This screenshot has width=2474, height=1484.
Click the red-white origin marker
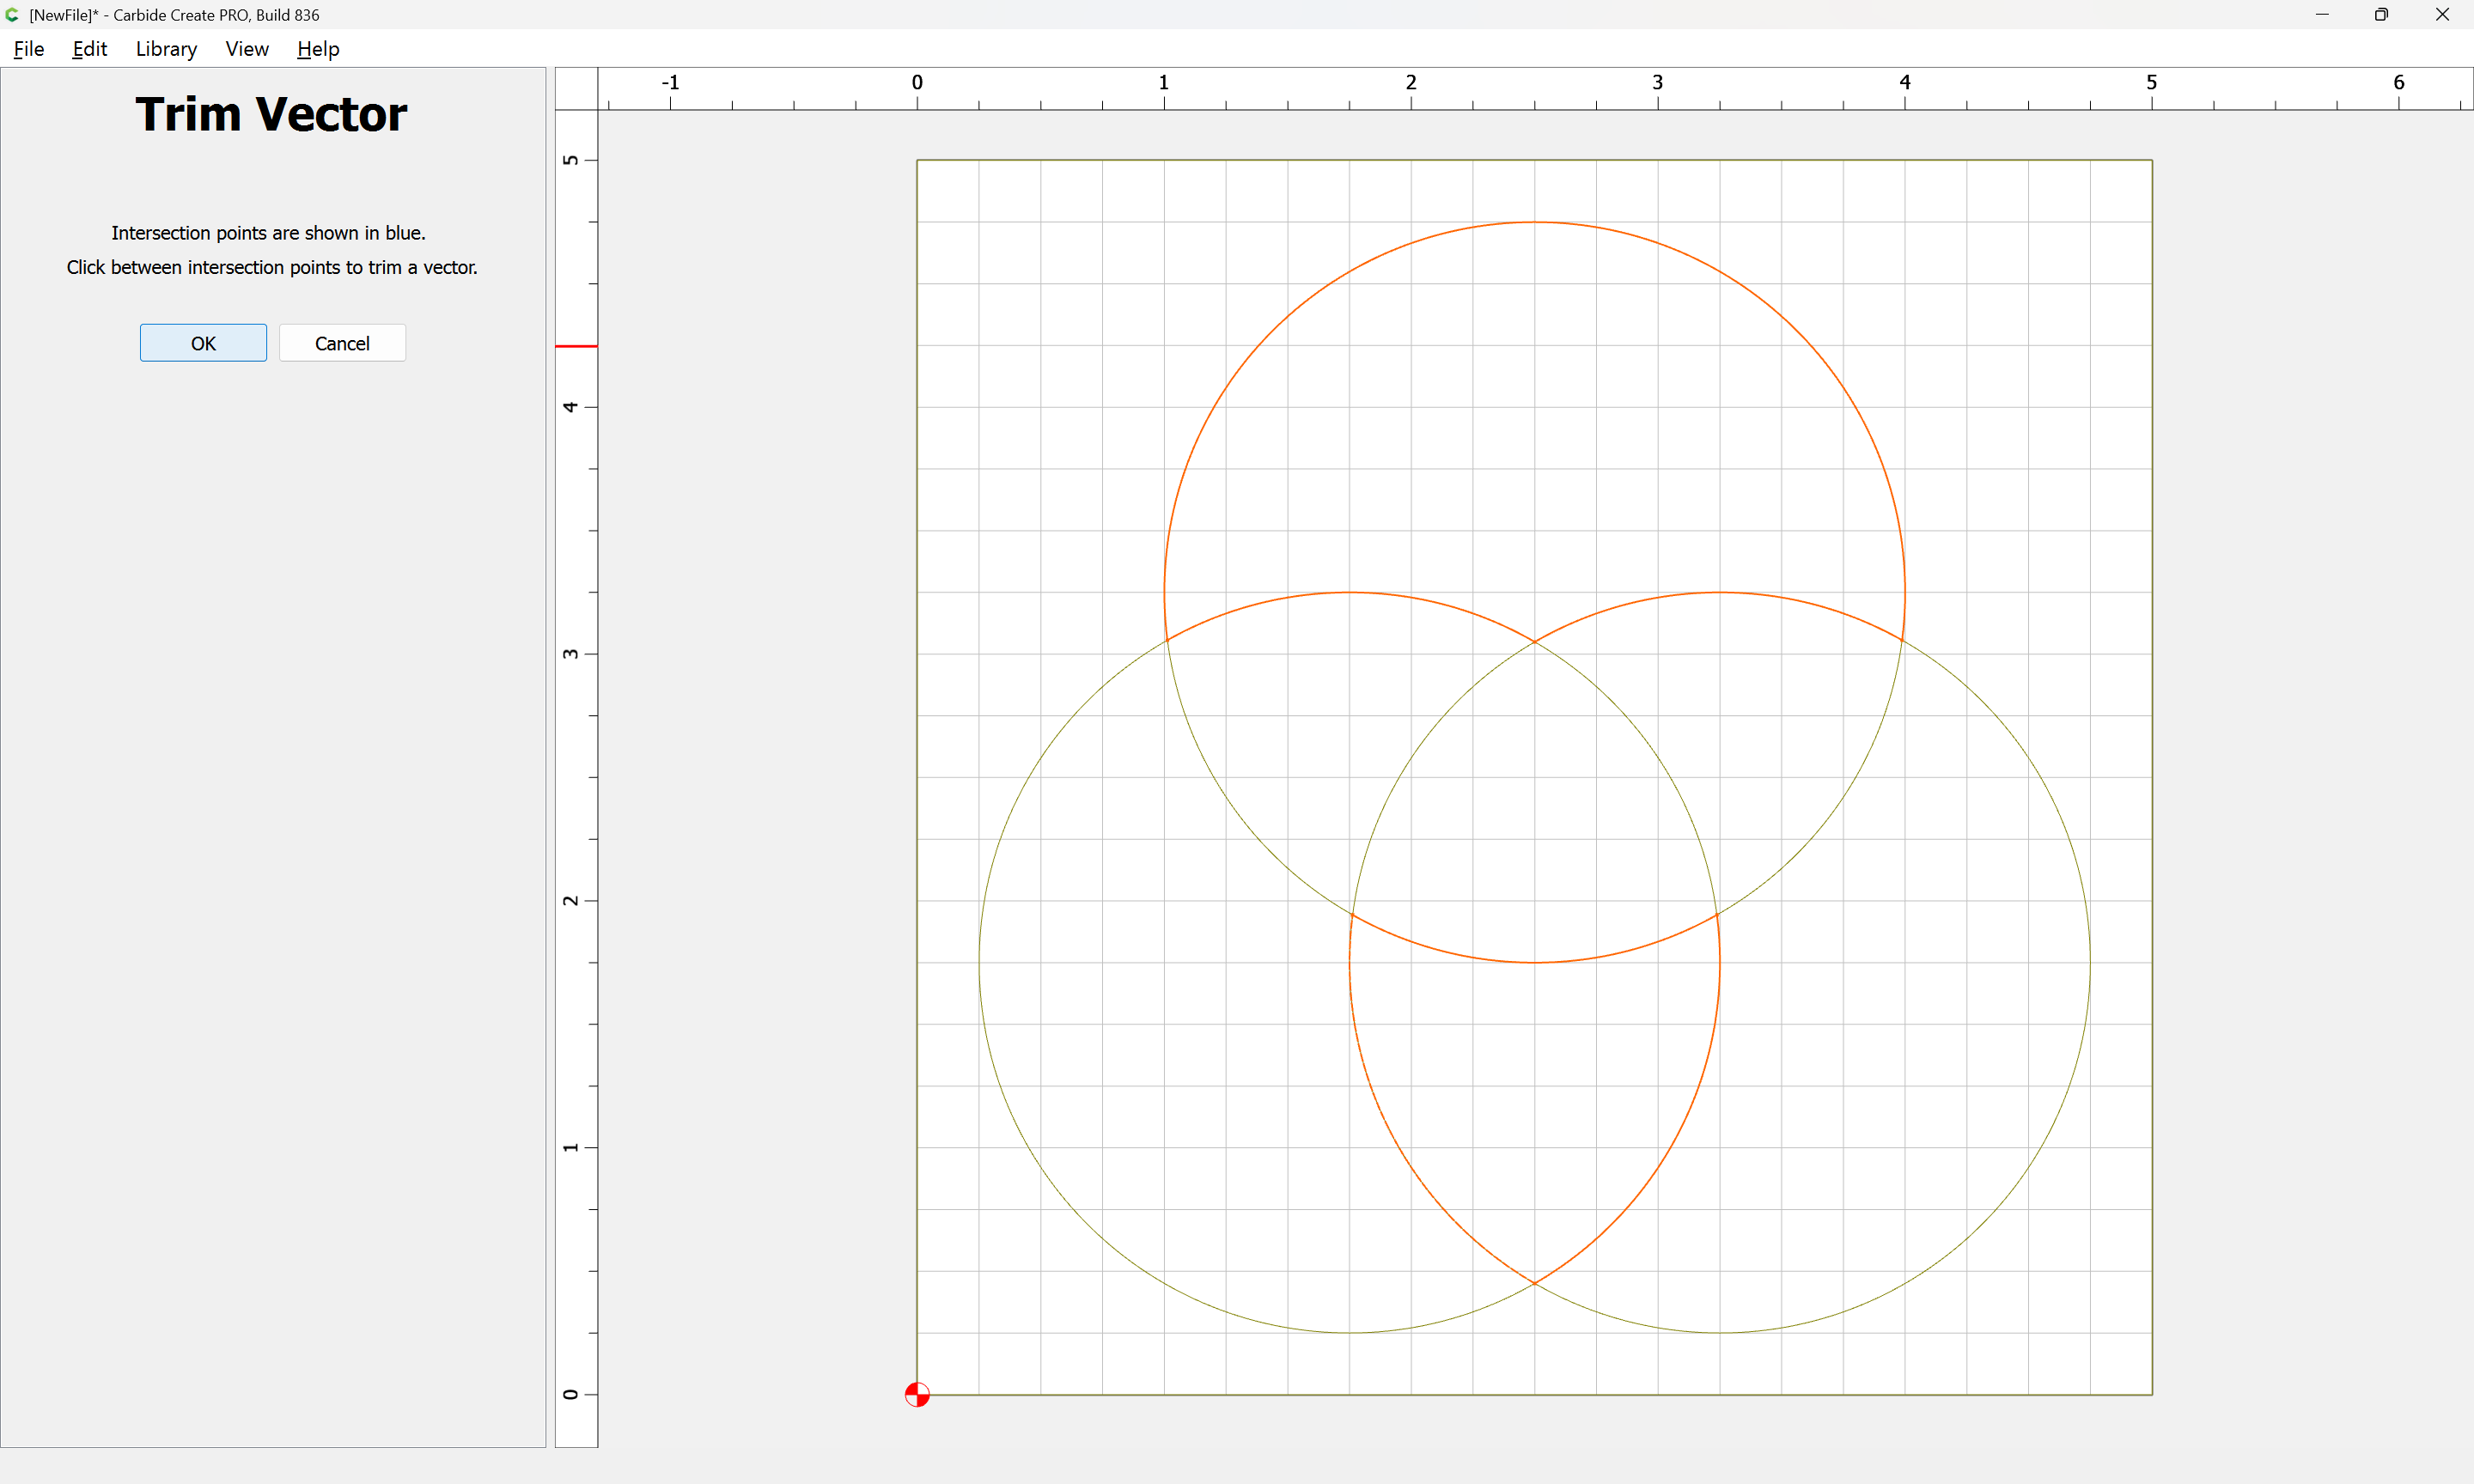[x=917, y=1394]
